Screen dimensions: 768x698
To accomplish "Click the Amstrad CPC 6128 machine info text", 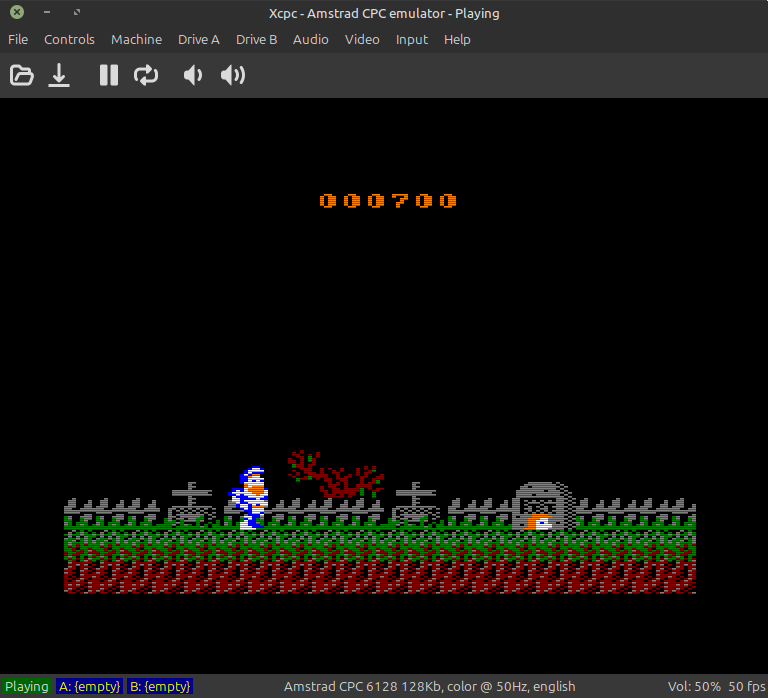I will tap(430, 686).
